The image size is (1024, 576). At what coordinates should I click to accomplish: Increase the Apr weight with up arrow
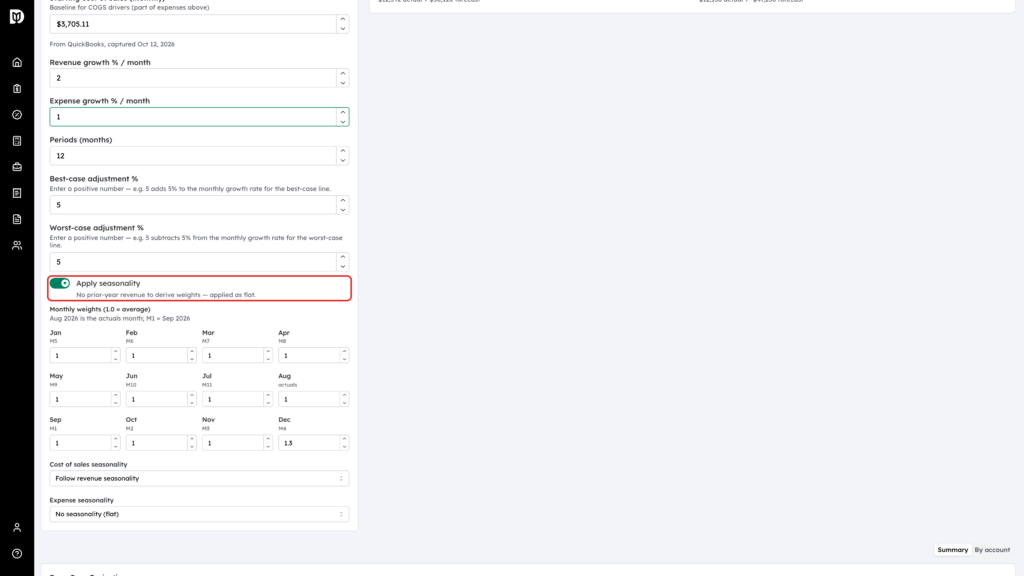tap(344, 352)
